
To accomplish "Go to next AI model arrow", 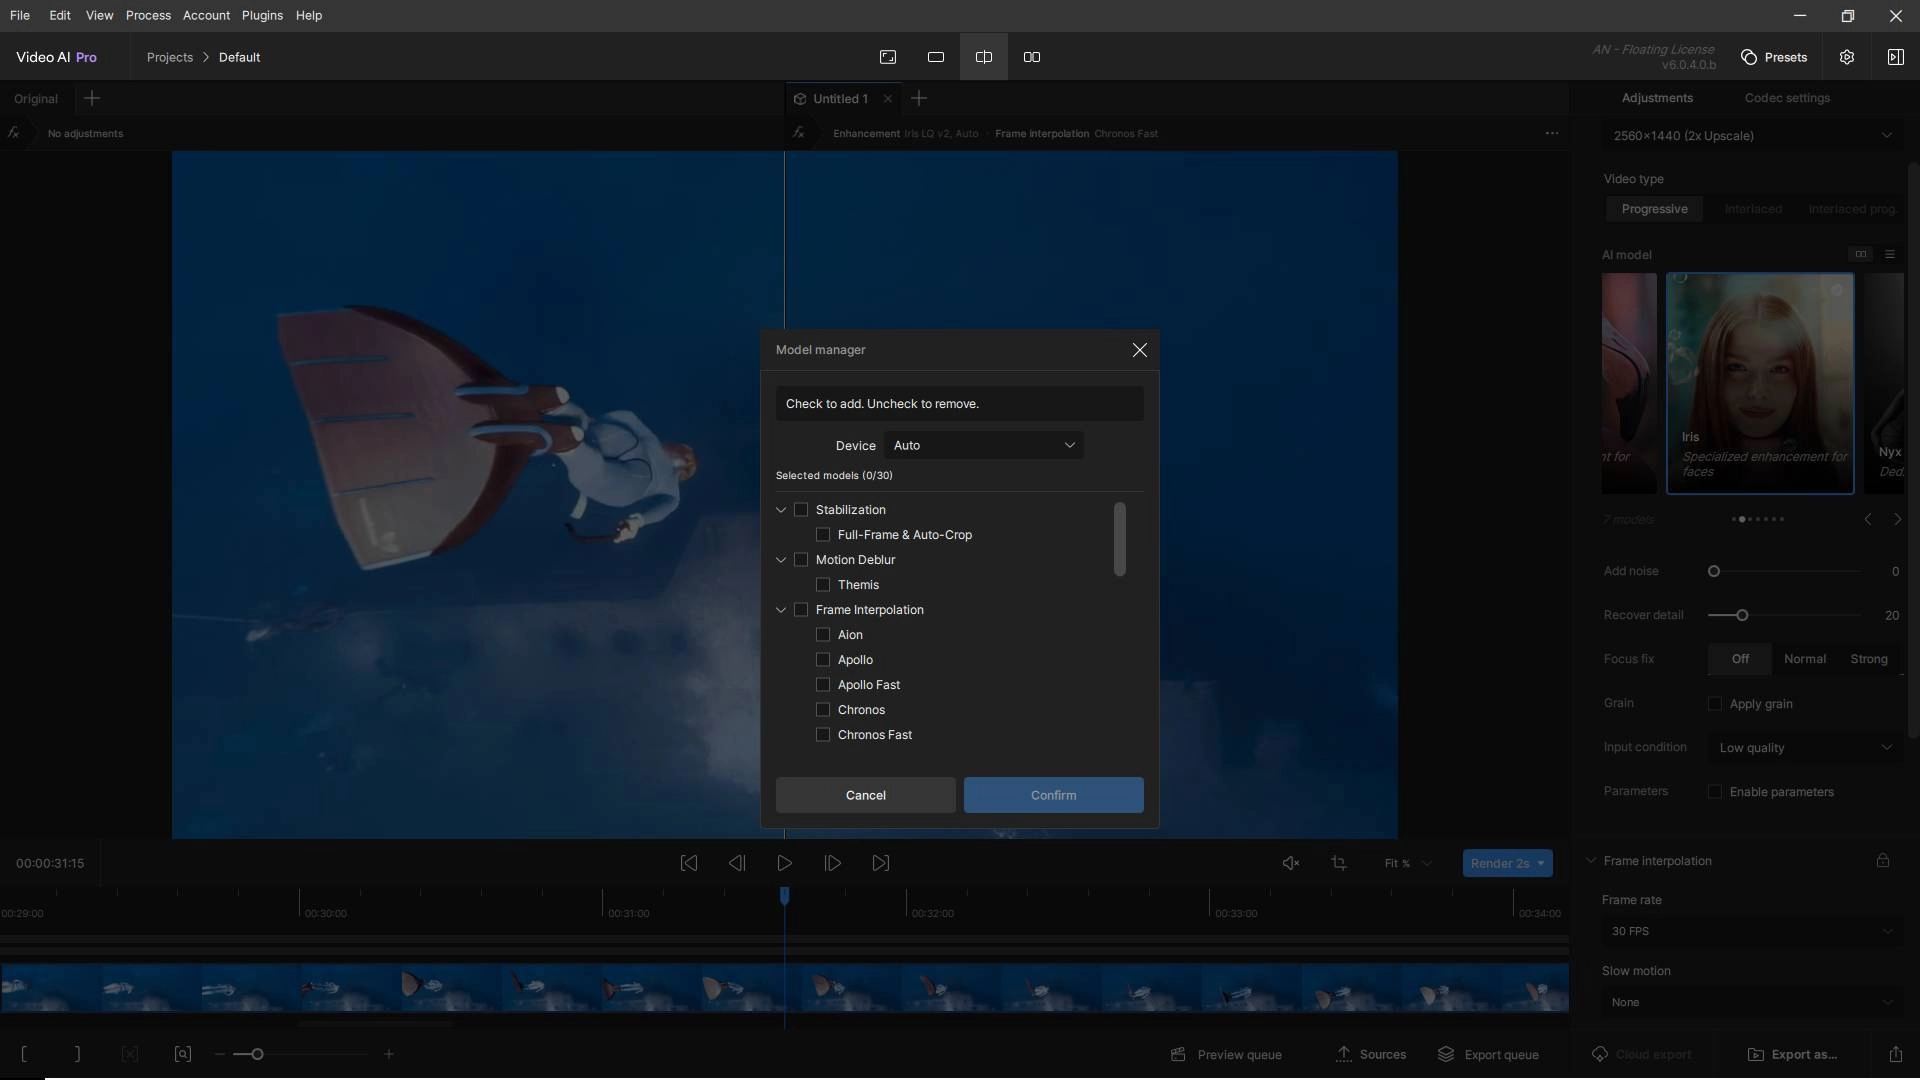I will coord(1897,519).
